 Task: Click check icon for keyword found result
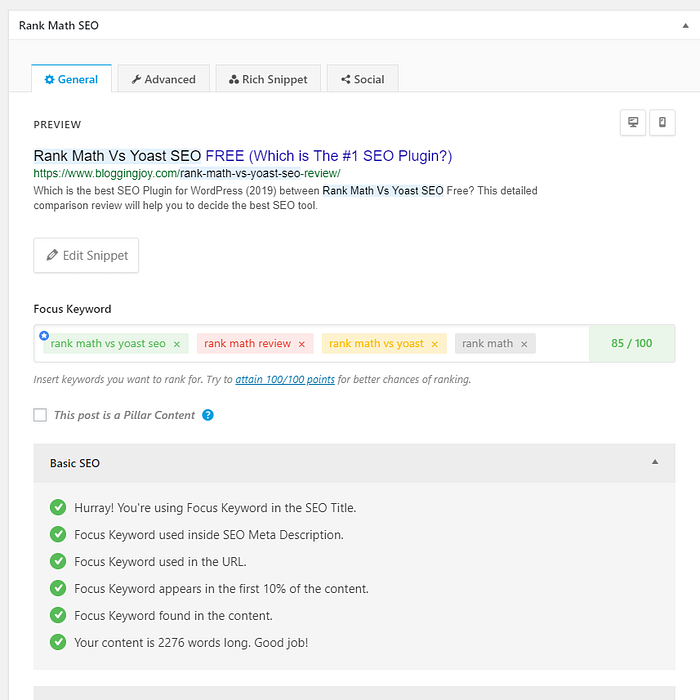(x=58, y=615)
